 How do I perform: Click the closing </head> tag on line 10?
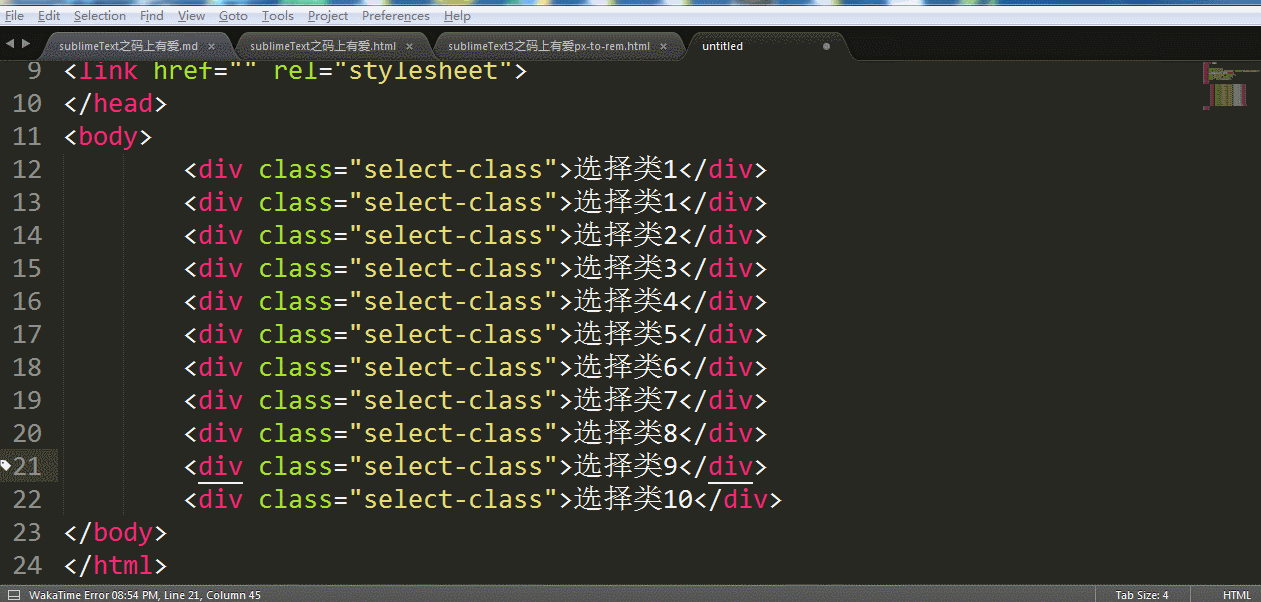tap(115, 103)
